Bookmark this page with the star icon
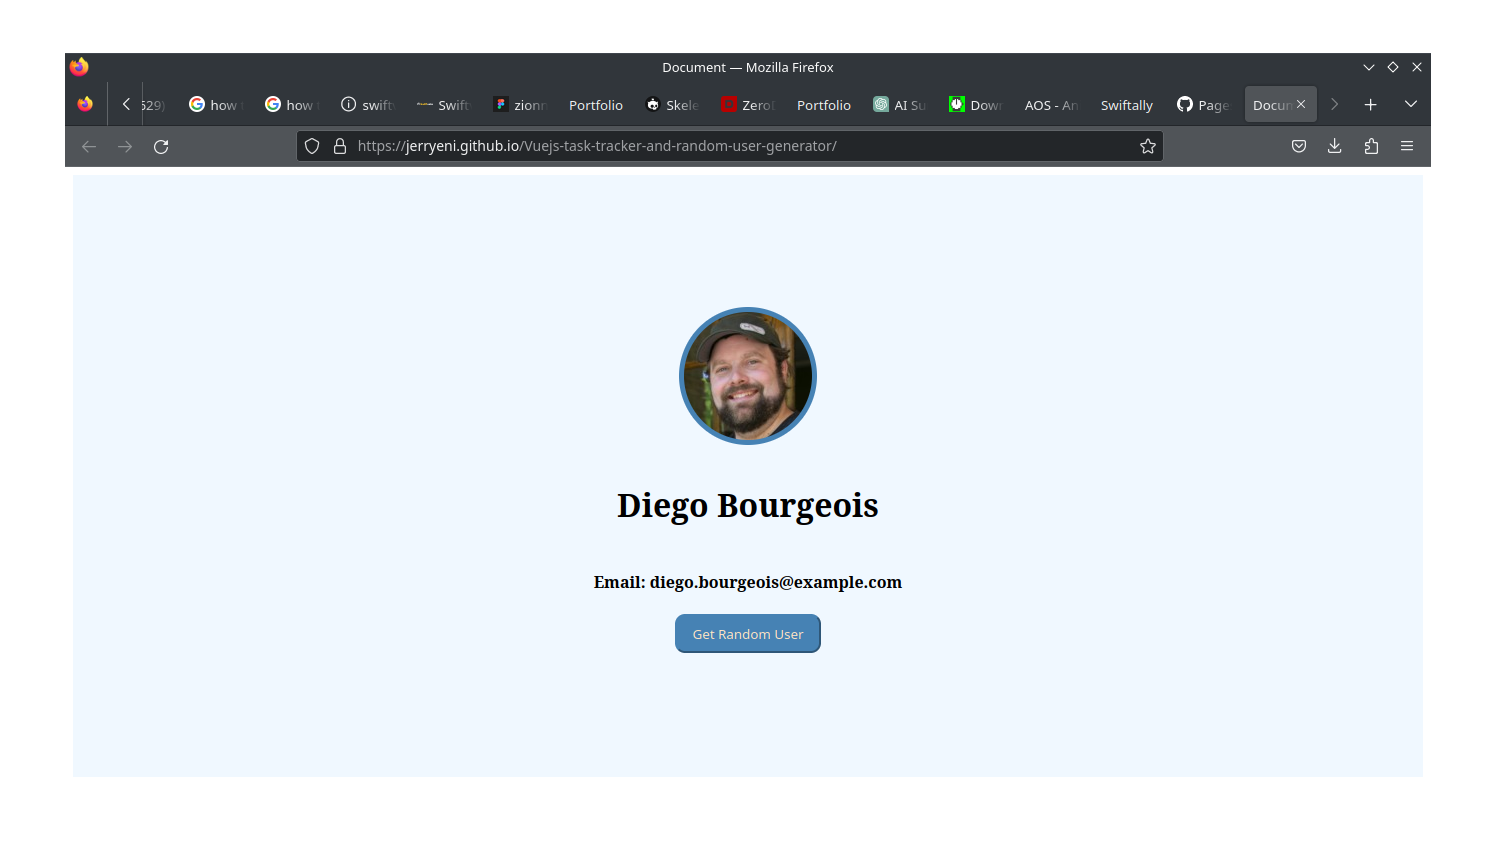 tap(1147, 147)
